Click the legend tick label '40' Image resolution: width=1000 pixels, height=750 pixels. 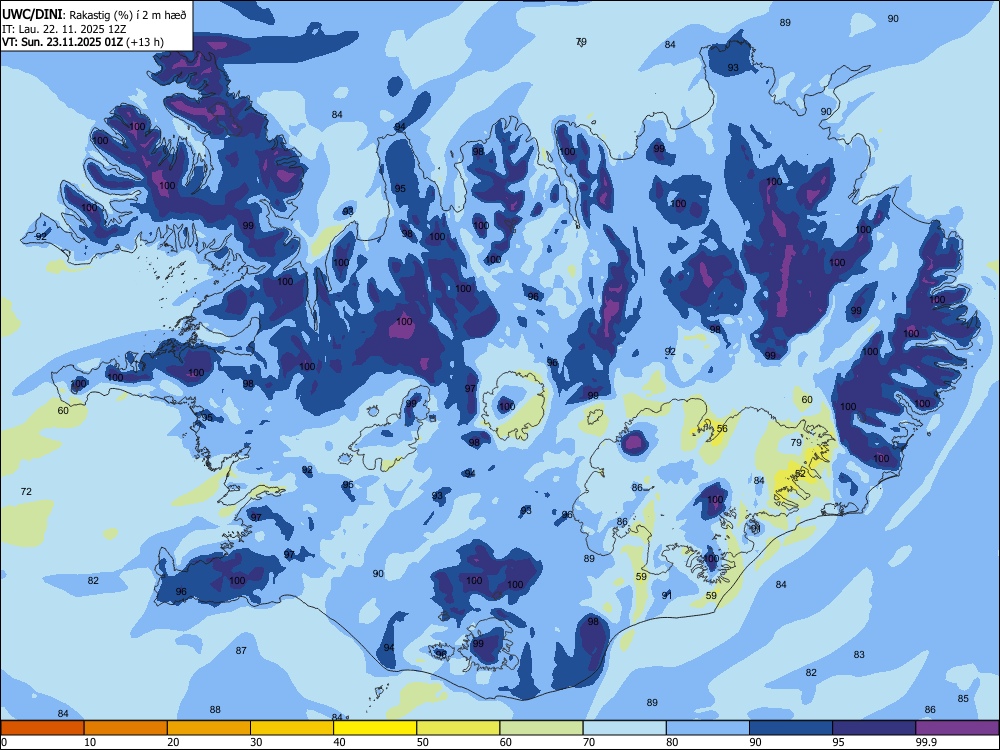click(340, 742)
